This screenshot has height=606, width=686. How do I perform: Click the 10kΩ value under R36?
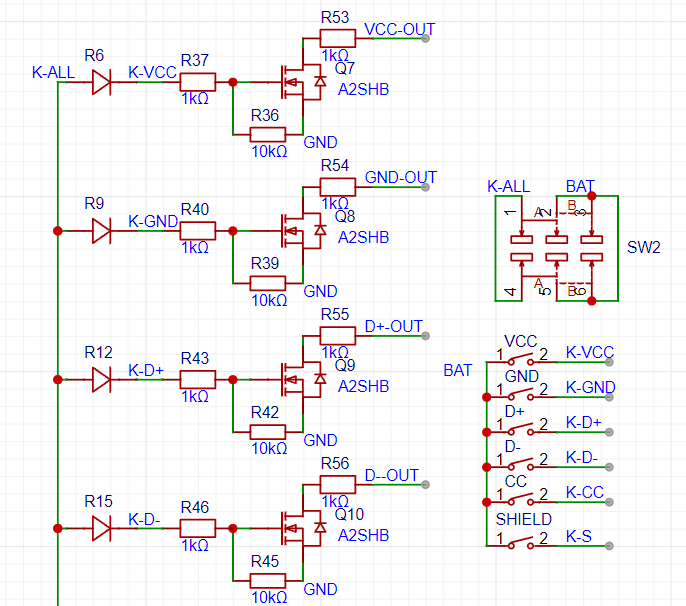pyautogui.click(x=270, y=151)
